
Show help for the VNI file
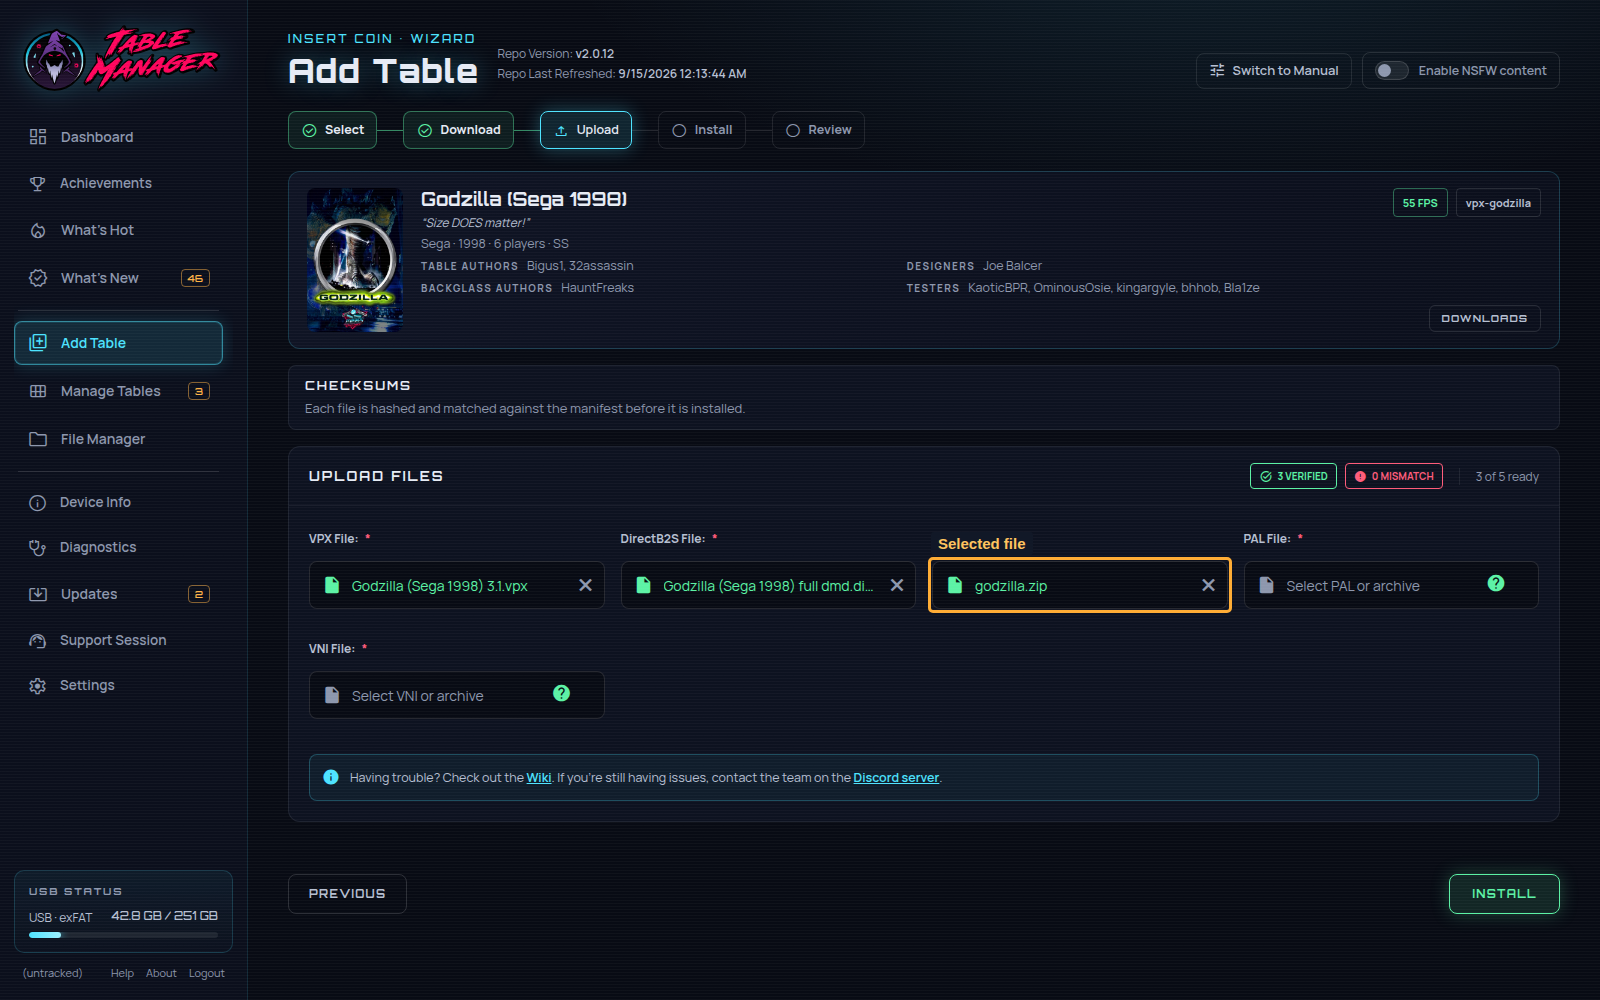562,693
